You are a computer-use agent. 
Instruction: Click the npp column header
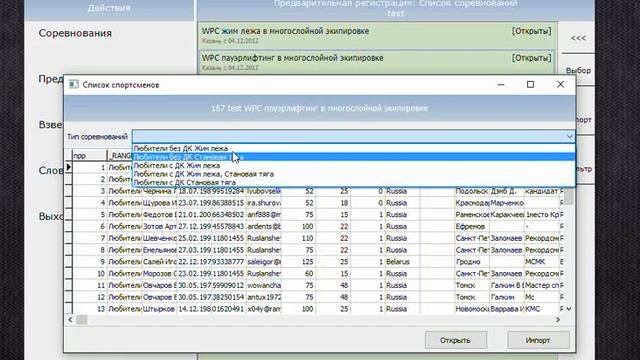click(x=89, y=156)
